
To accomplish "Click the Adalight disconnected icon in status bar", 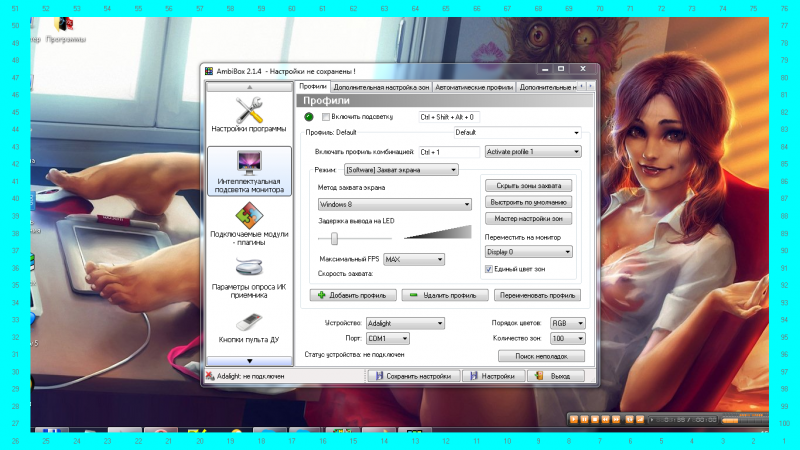I will [210, 376].
